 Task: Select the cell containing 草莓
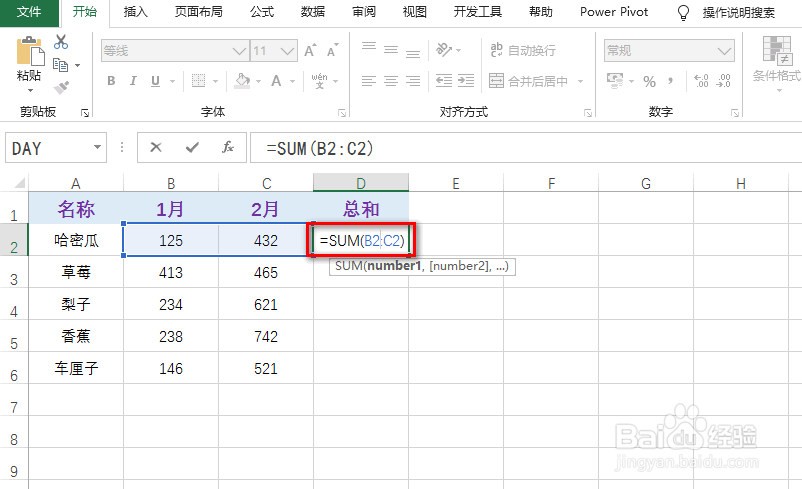(x=76, y=272)
